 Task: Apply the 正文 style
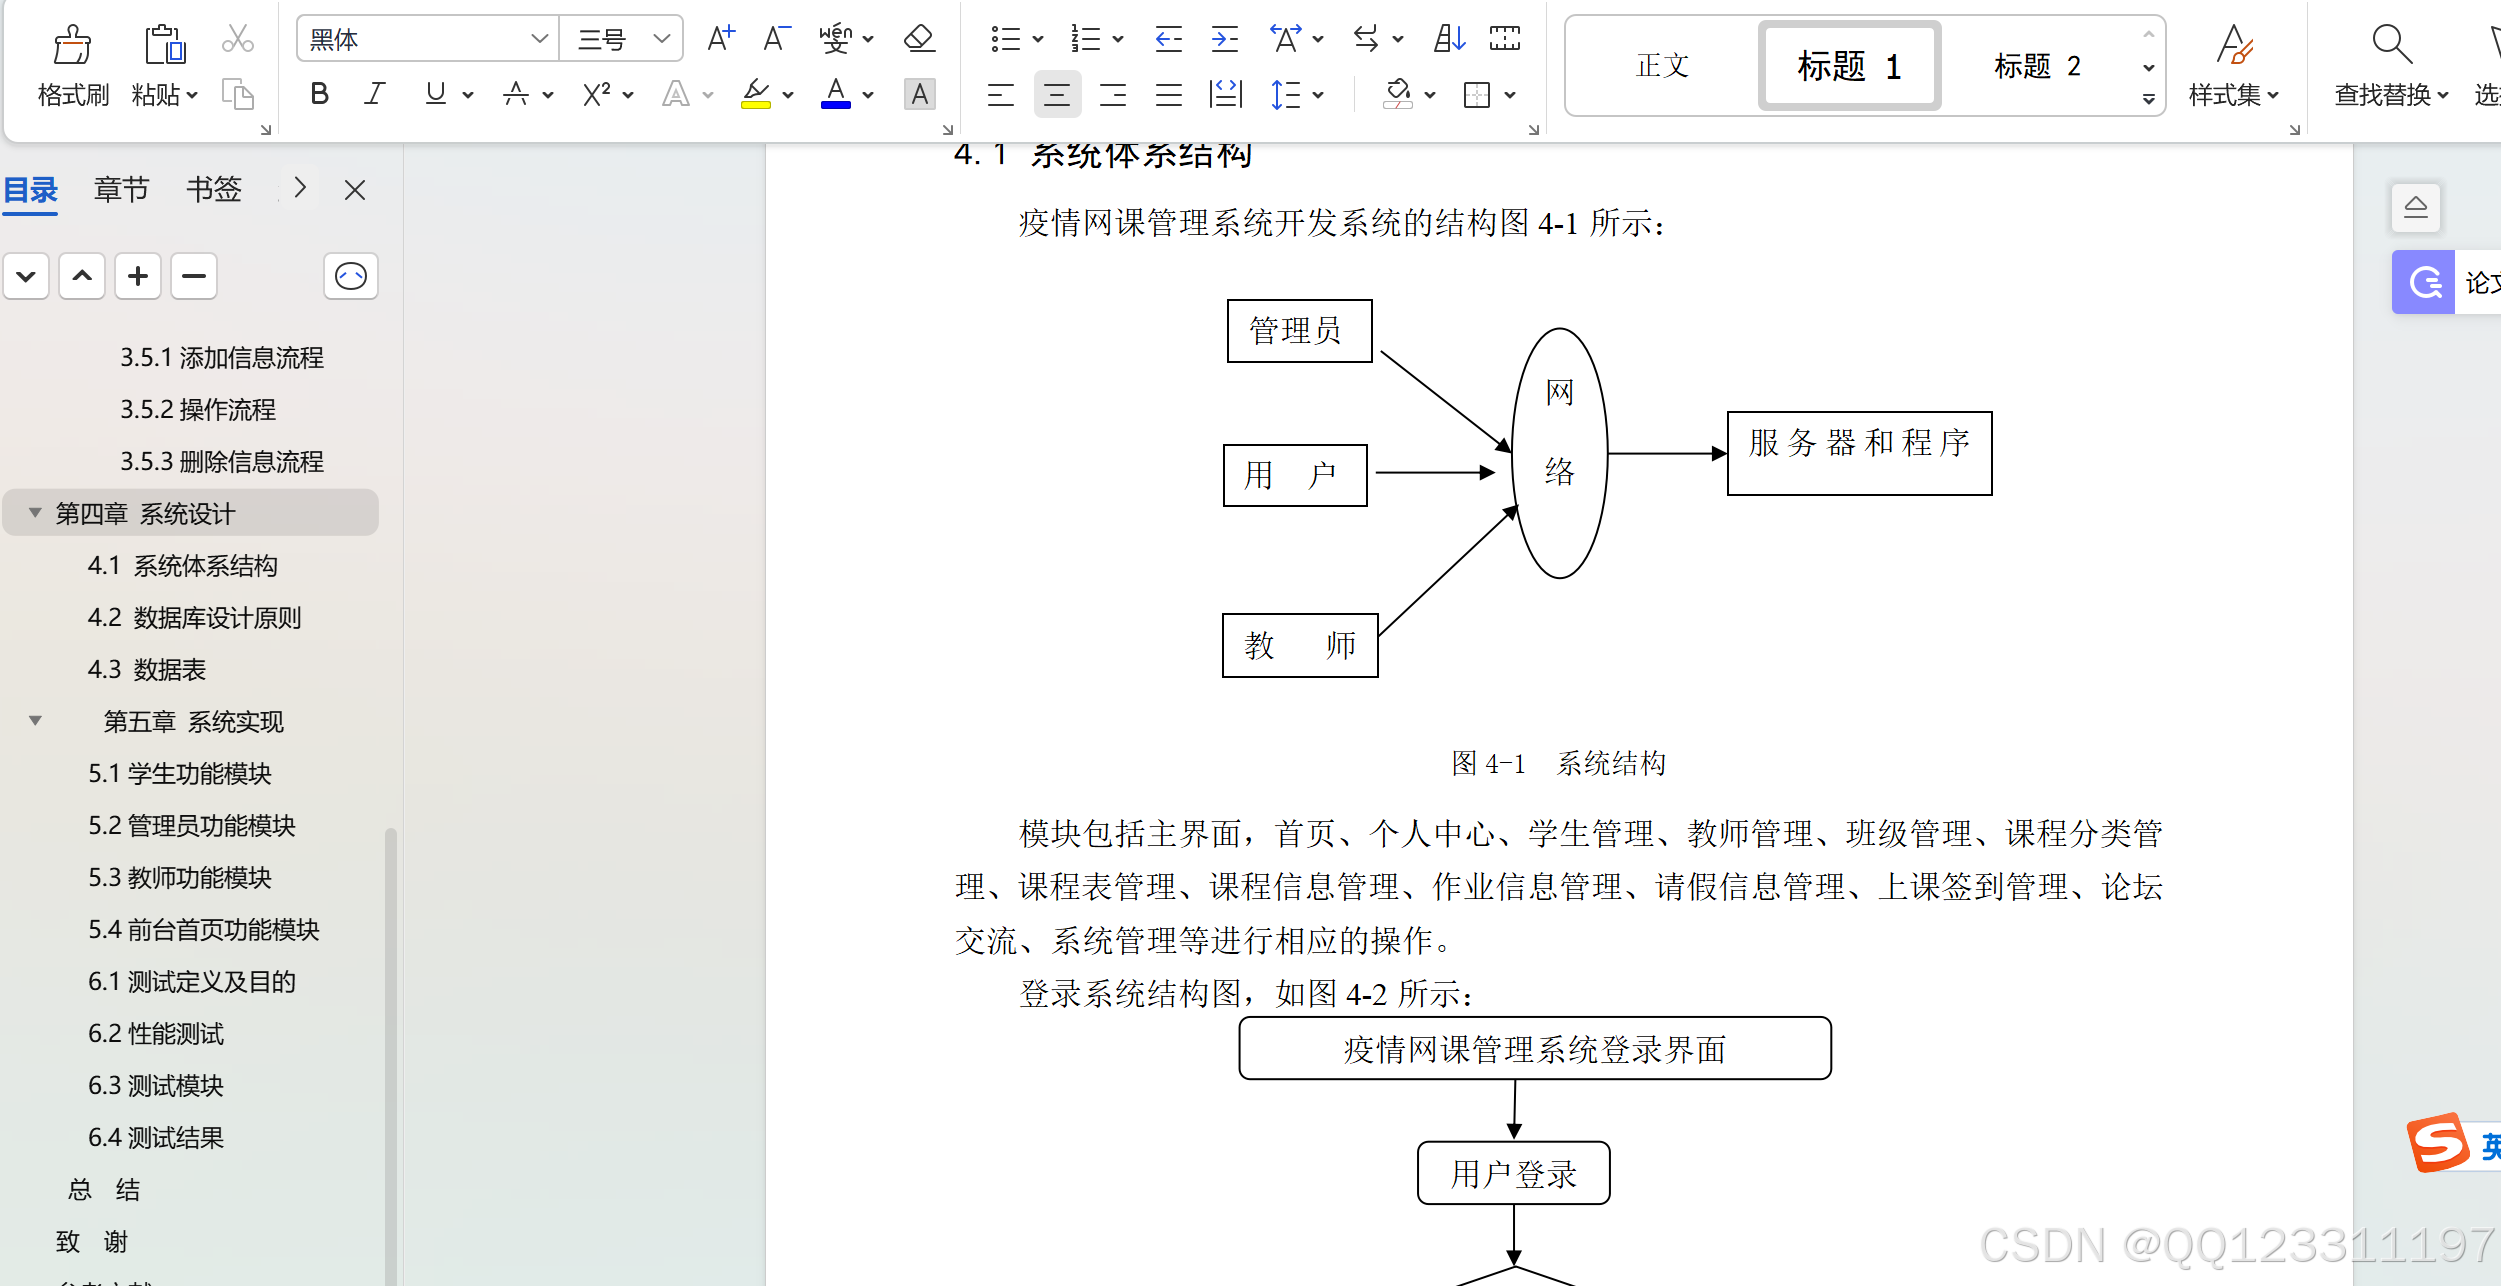tap(1661, 65)
